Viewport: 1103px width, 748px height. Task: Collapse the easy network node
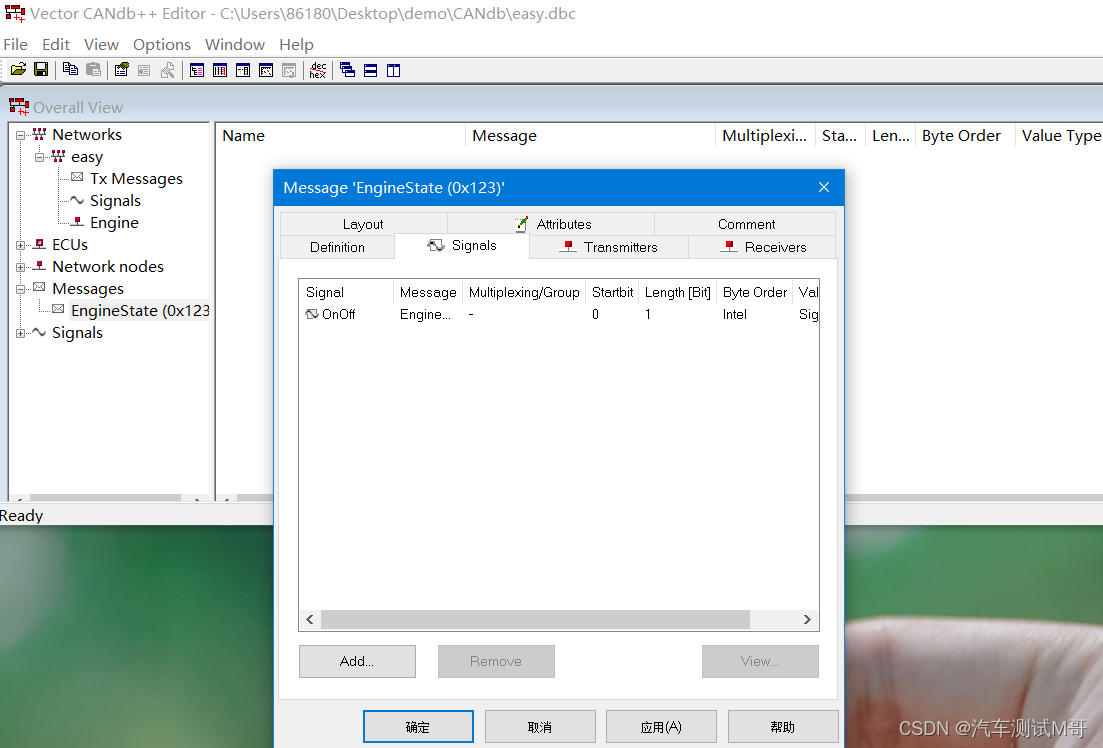click(x=39, y=157)
